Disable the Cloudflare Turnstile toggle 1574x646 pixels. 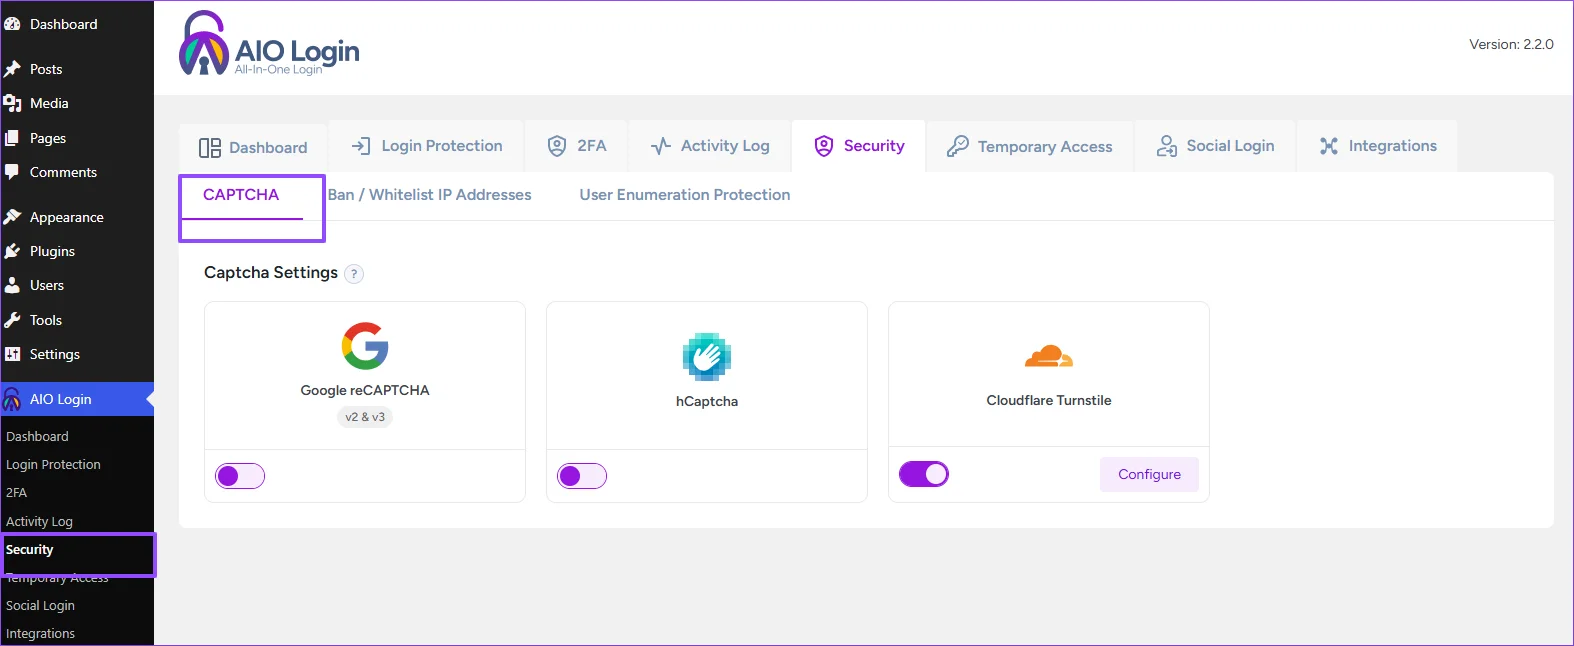click(924, 474)
